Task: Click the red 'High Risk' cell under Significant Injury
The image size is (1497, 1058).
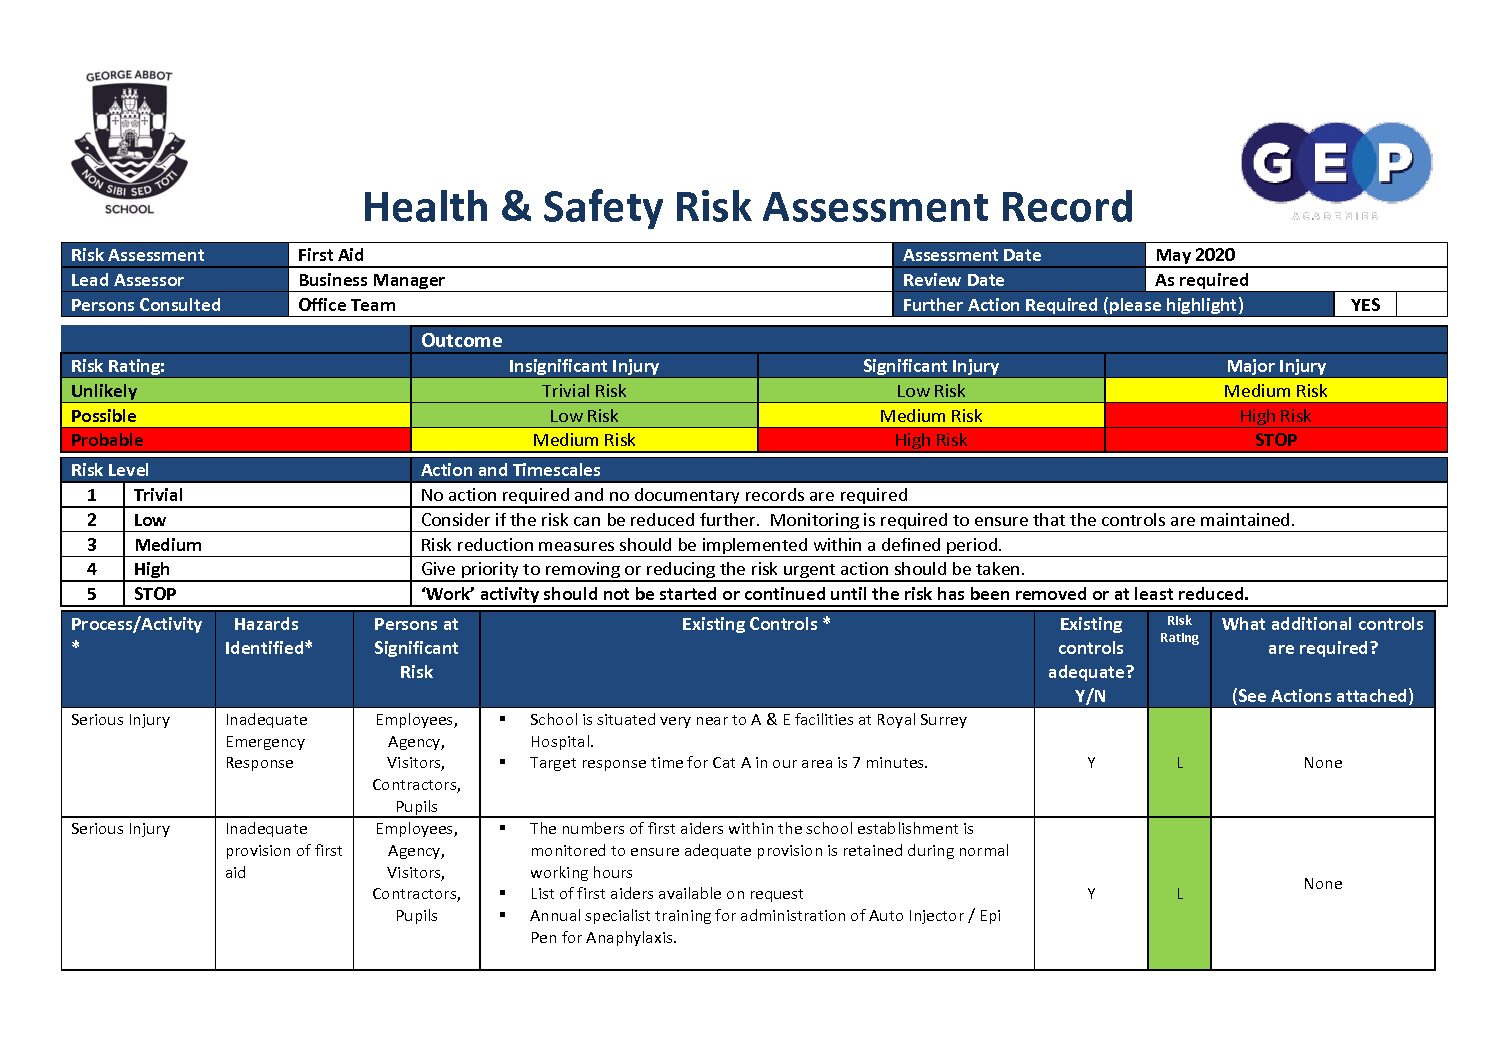Action: point(931,440)
